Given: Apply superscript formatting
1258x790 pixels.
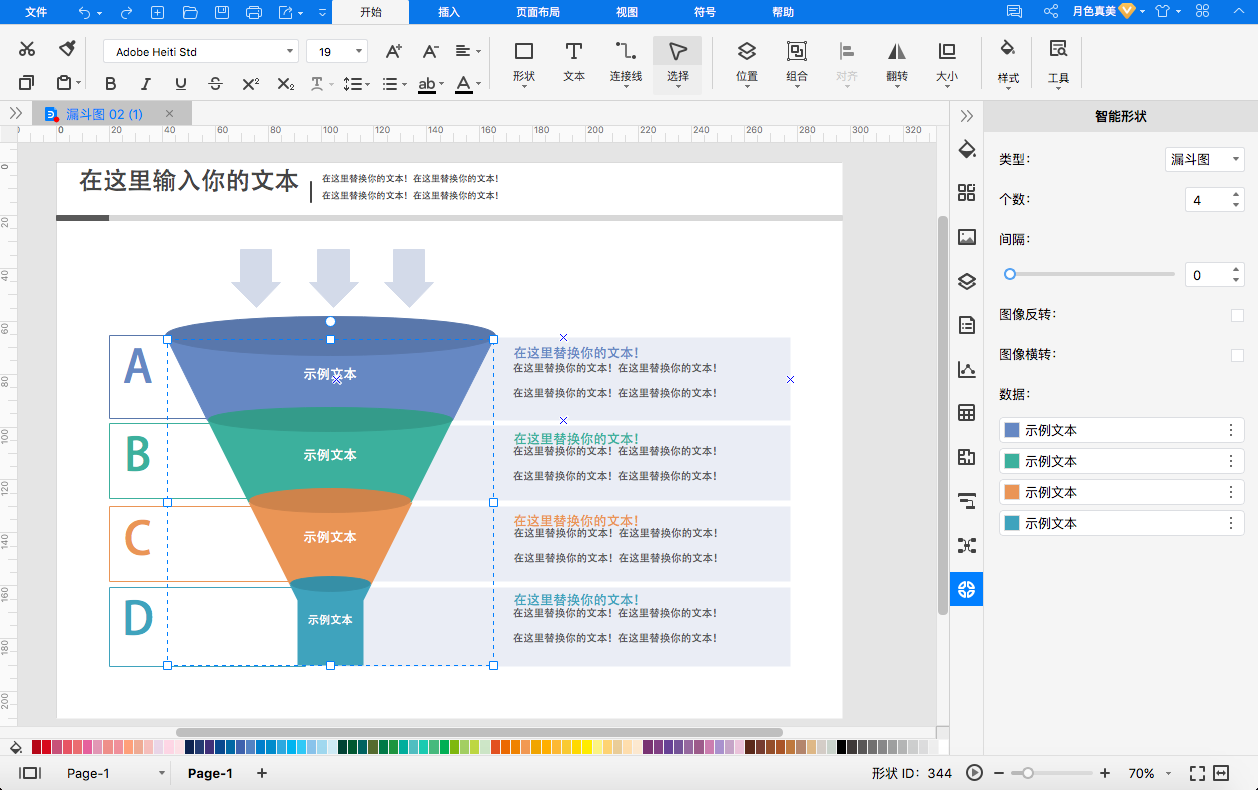Looking at the screenshot, I should coord(251,84).
